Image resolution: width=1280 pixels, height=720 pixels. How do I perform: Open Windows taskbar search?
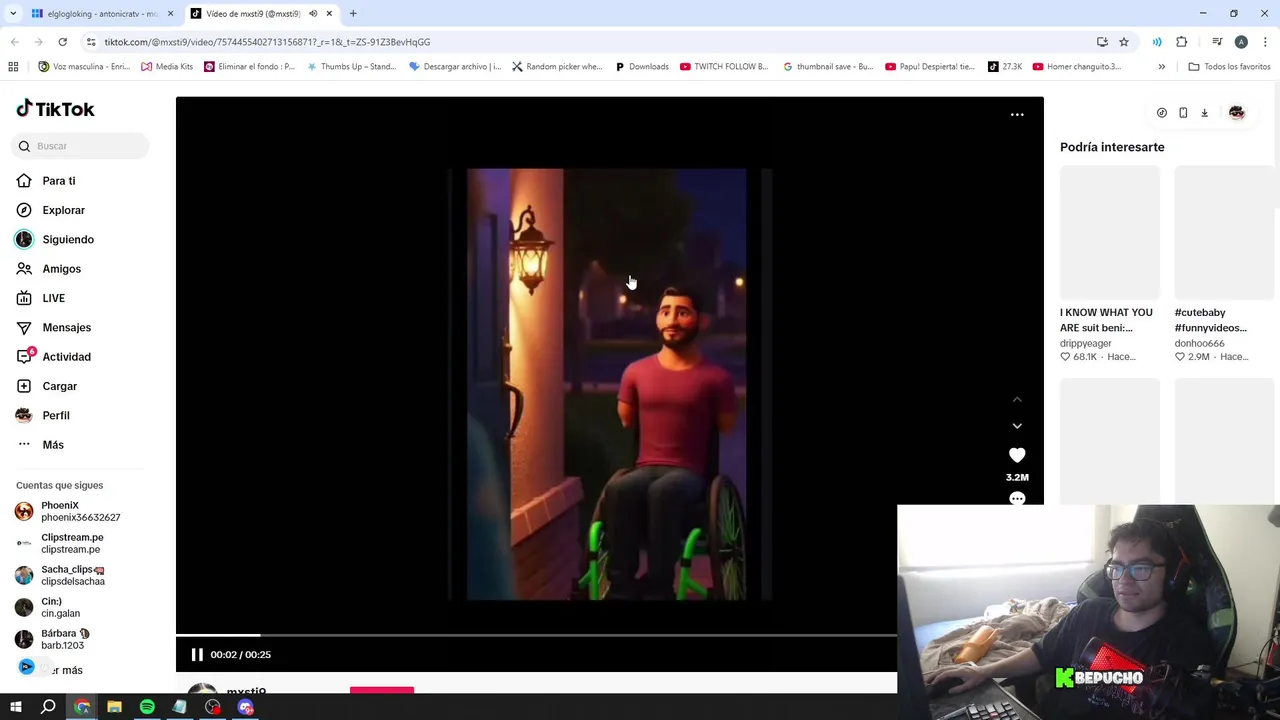[x=48, y=707]
